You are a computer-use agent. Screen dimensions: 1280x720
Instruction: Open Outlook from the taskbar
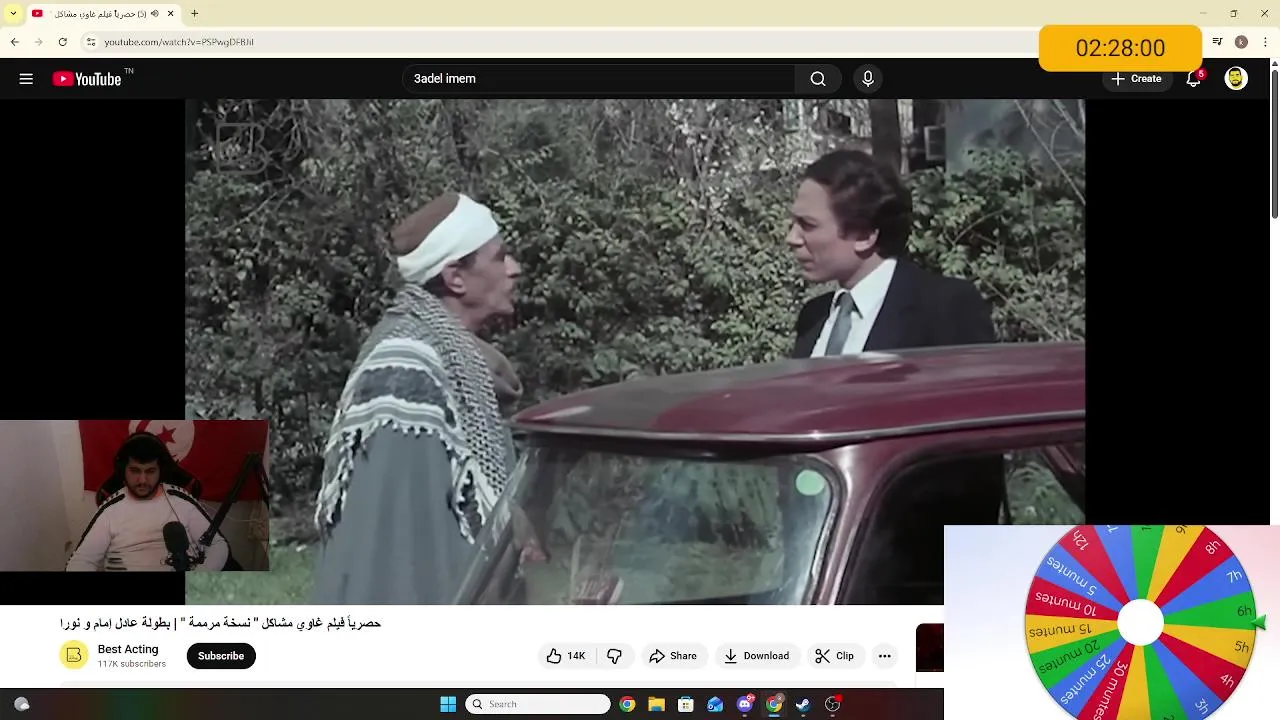[x=715, y=704]
